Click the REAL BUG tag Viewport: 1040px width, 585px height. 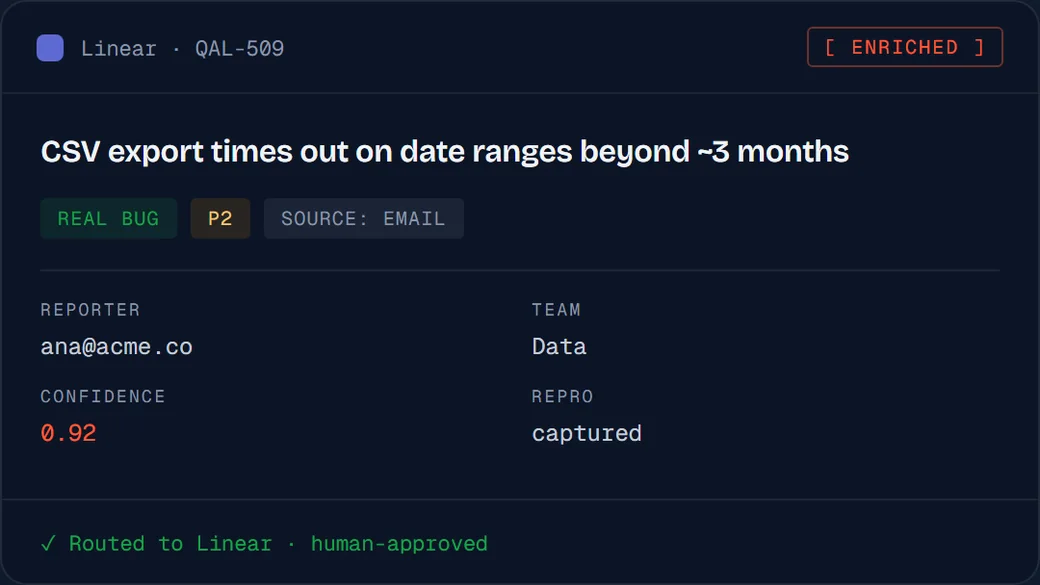[109, 218]
